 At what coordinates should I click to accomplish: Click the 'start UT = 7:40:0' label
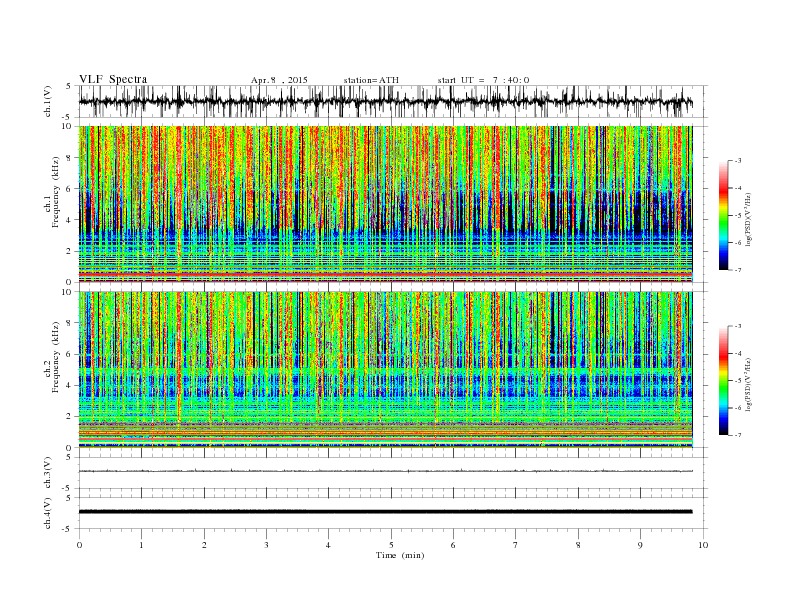[x=483, y=80]
